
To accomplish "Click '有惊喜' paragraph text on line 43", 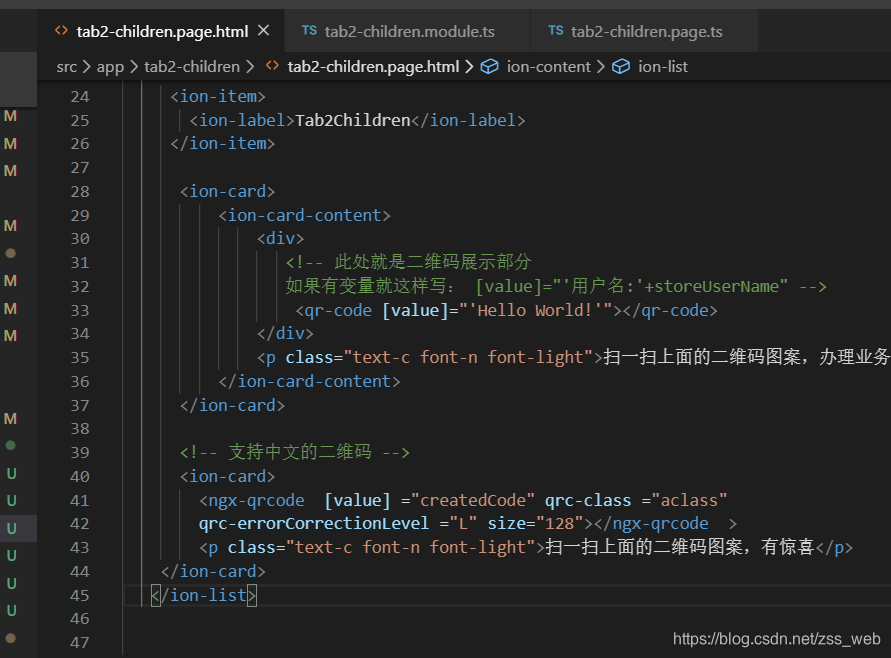I will pos(788,547).
